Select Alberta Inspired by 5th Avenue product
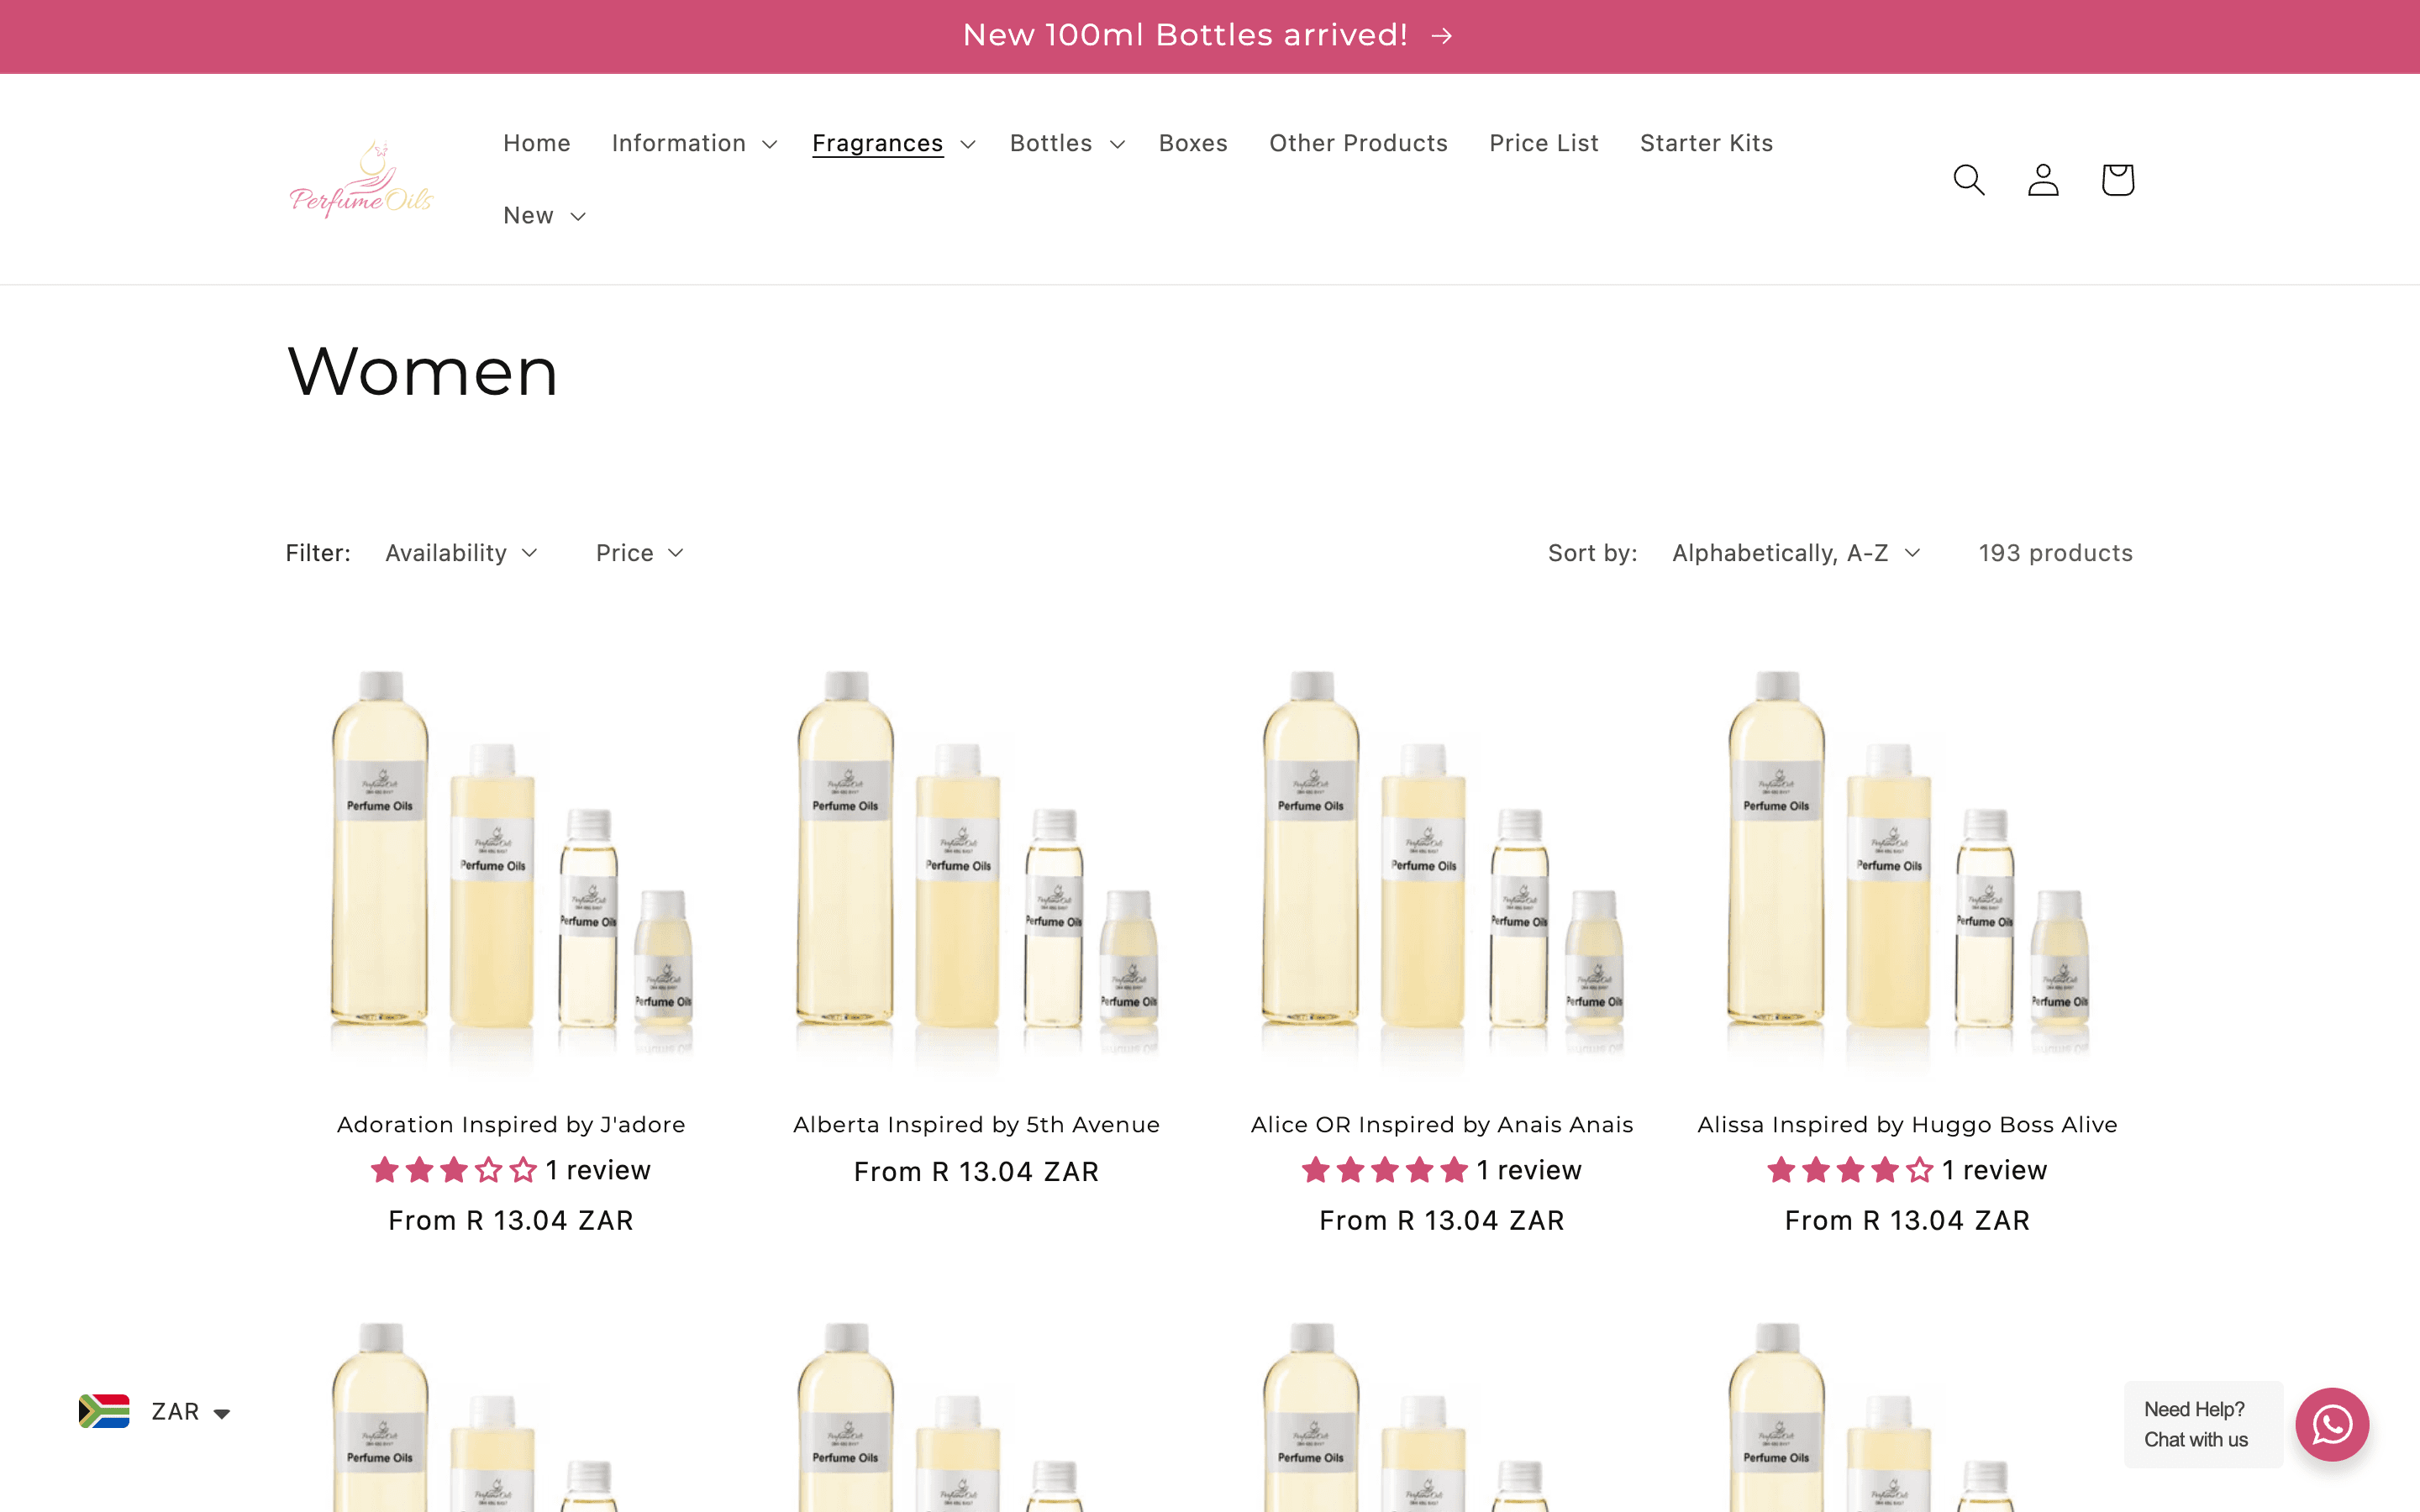 tap(976, 1124)
